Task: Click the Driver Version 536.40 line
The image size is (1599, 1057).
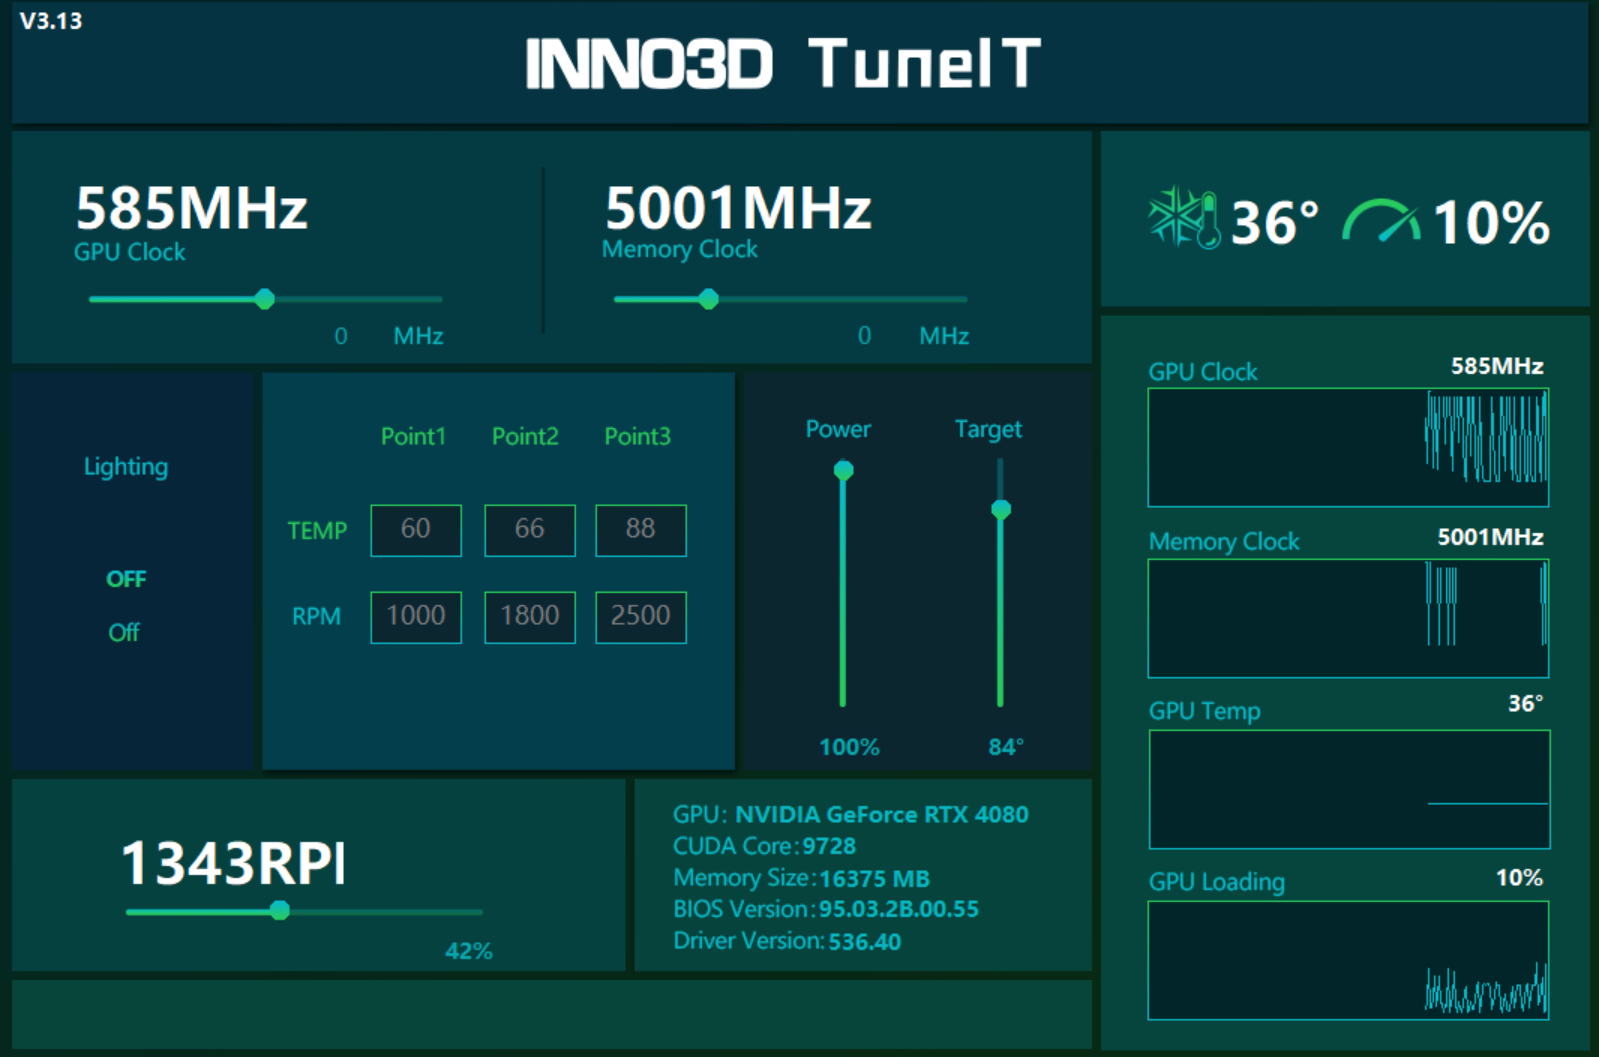Action: pos(786,941)
